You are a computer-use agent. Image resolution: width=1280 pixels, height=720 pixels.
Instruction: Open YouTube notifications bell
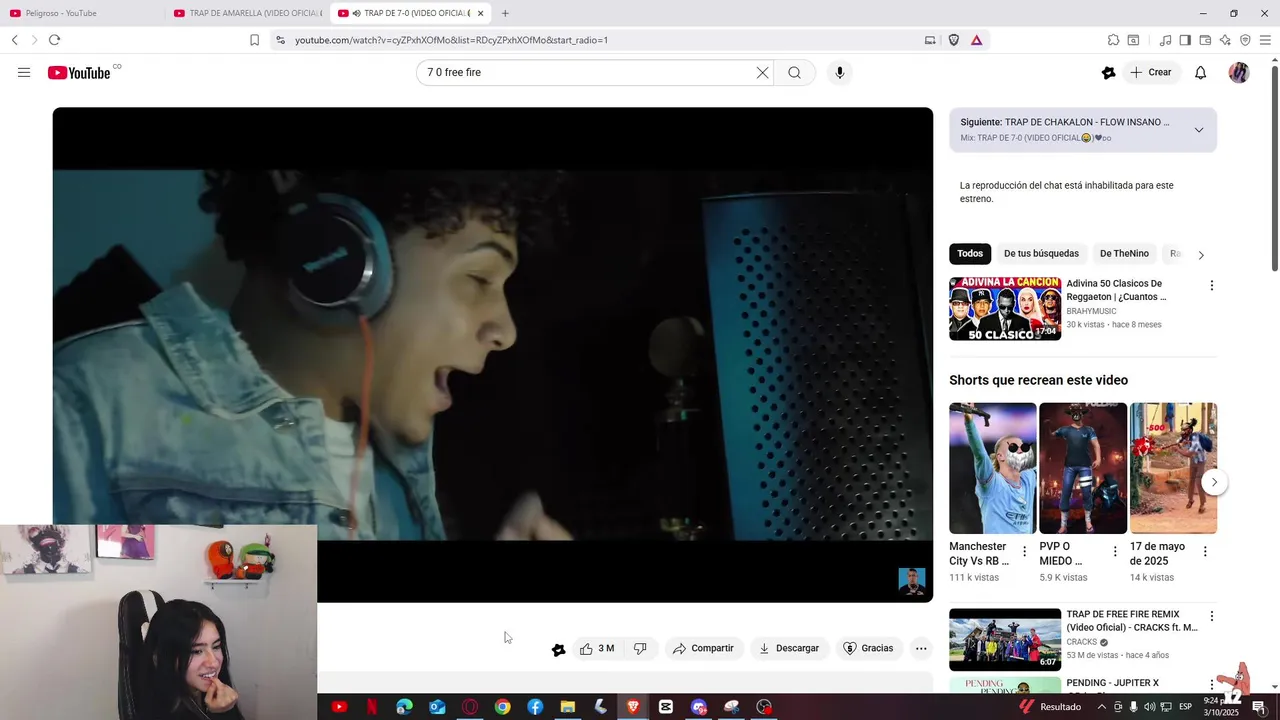pos(1201,72)
